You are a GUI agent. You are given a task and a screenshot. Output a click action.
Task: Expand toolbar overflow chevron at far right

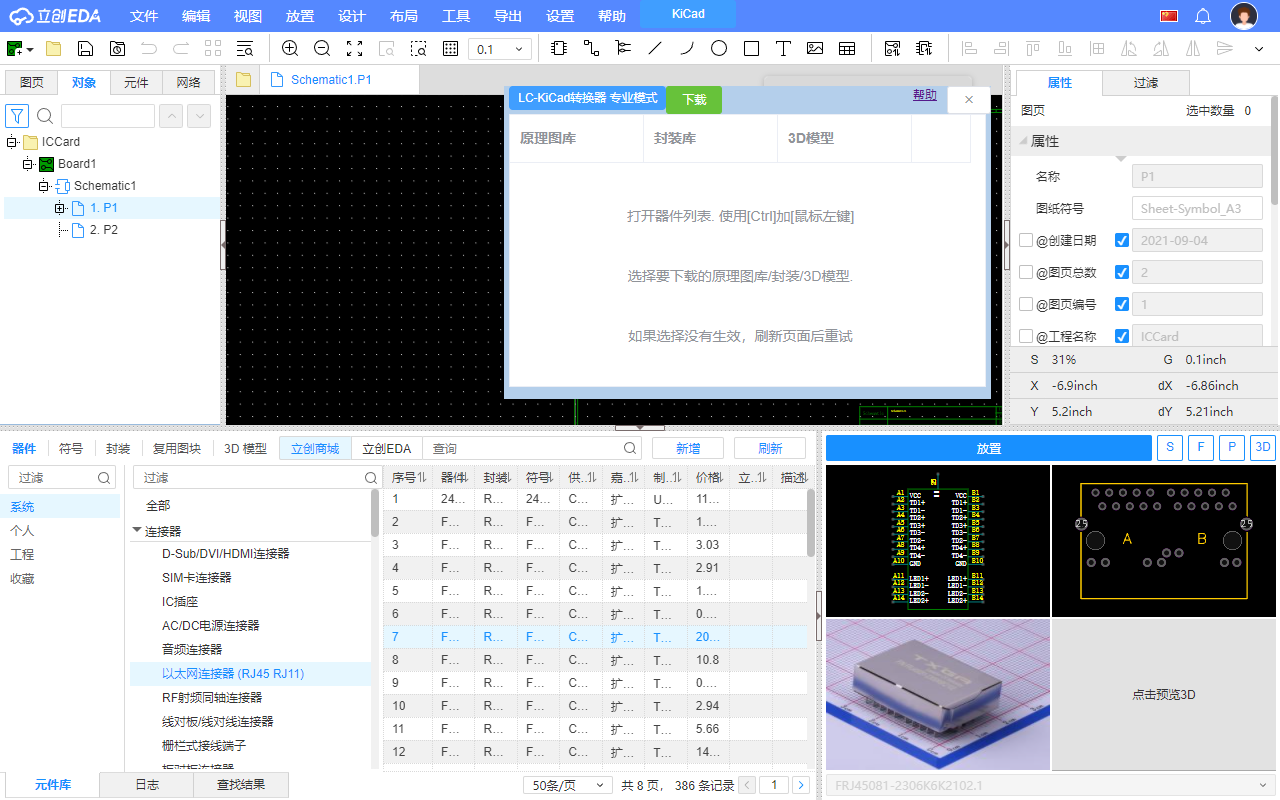[x=1259, y=48]
